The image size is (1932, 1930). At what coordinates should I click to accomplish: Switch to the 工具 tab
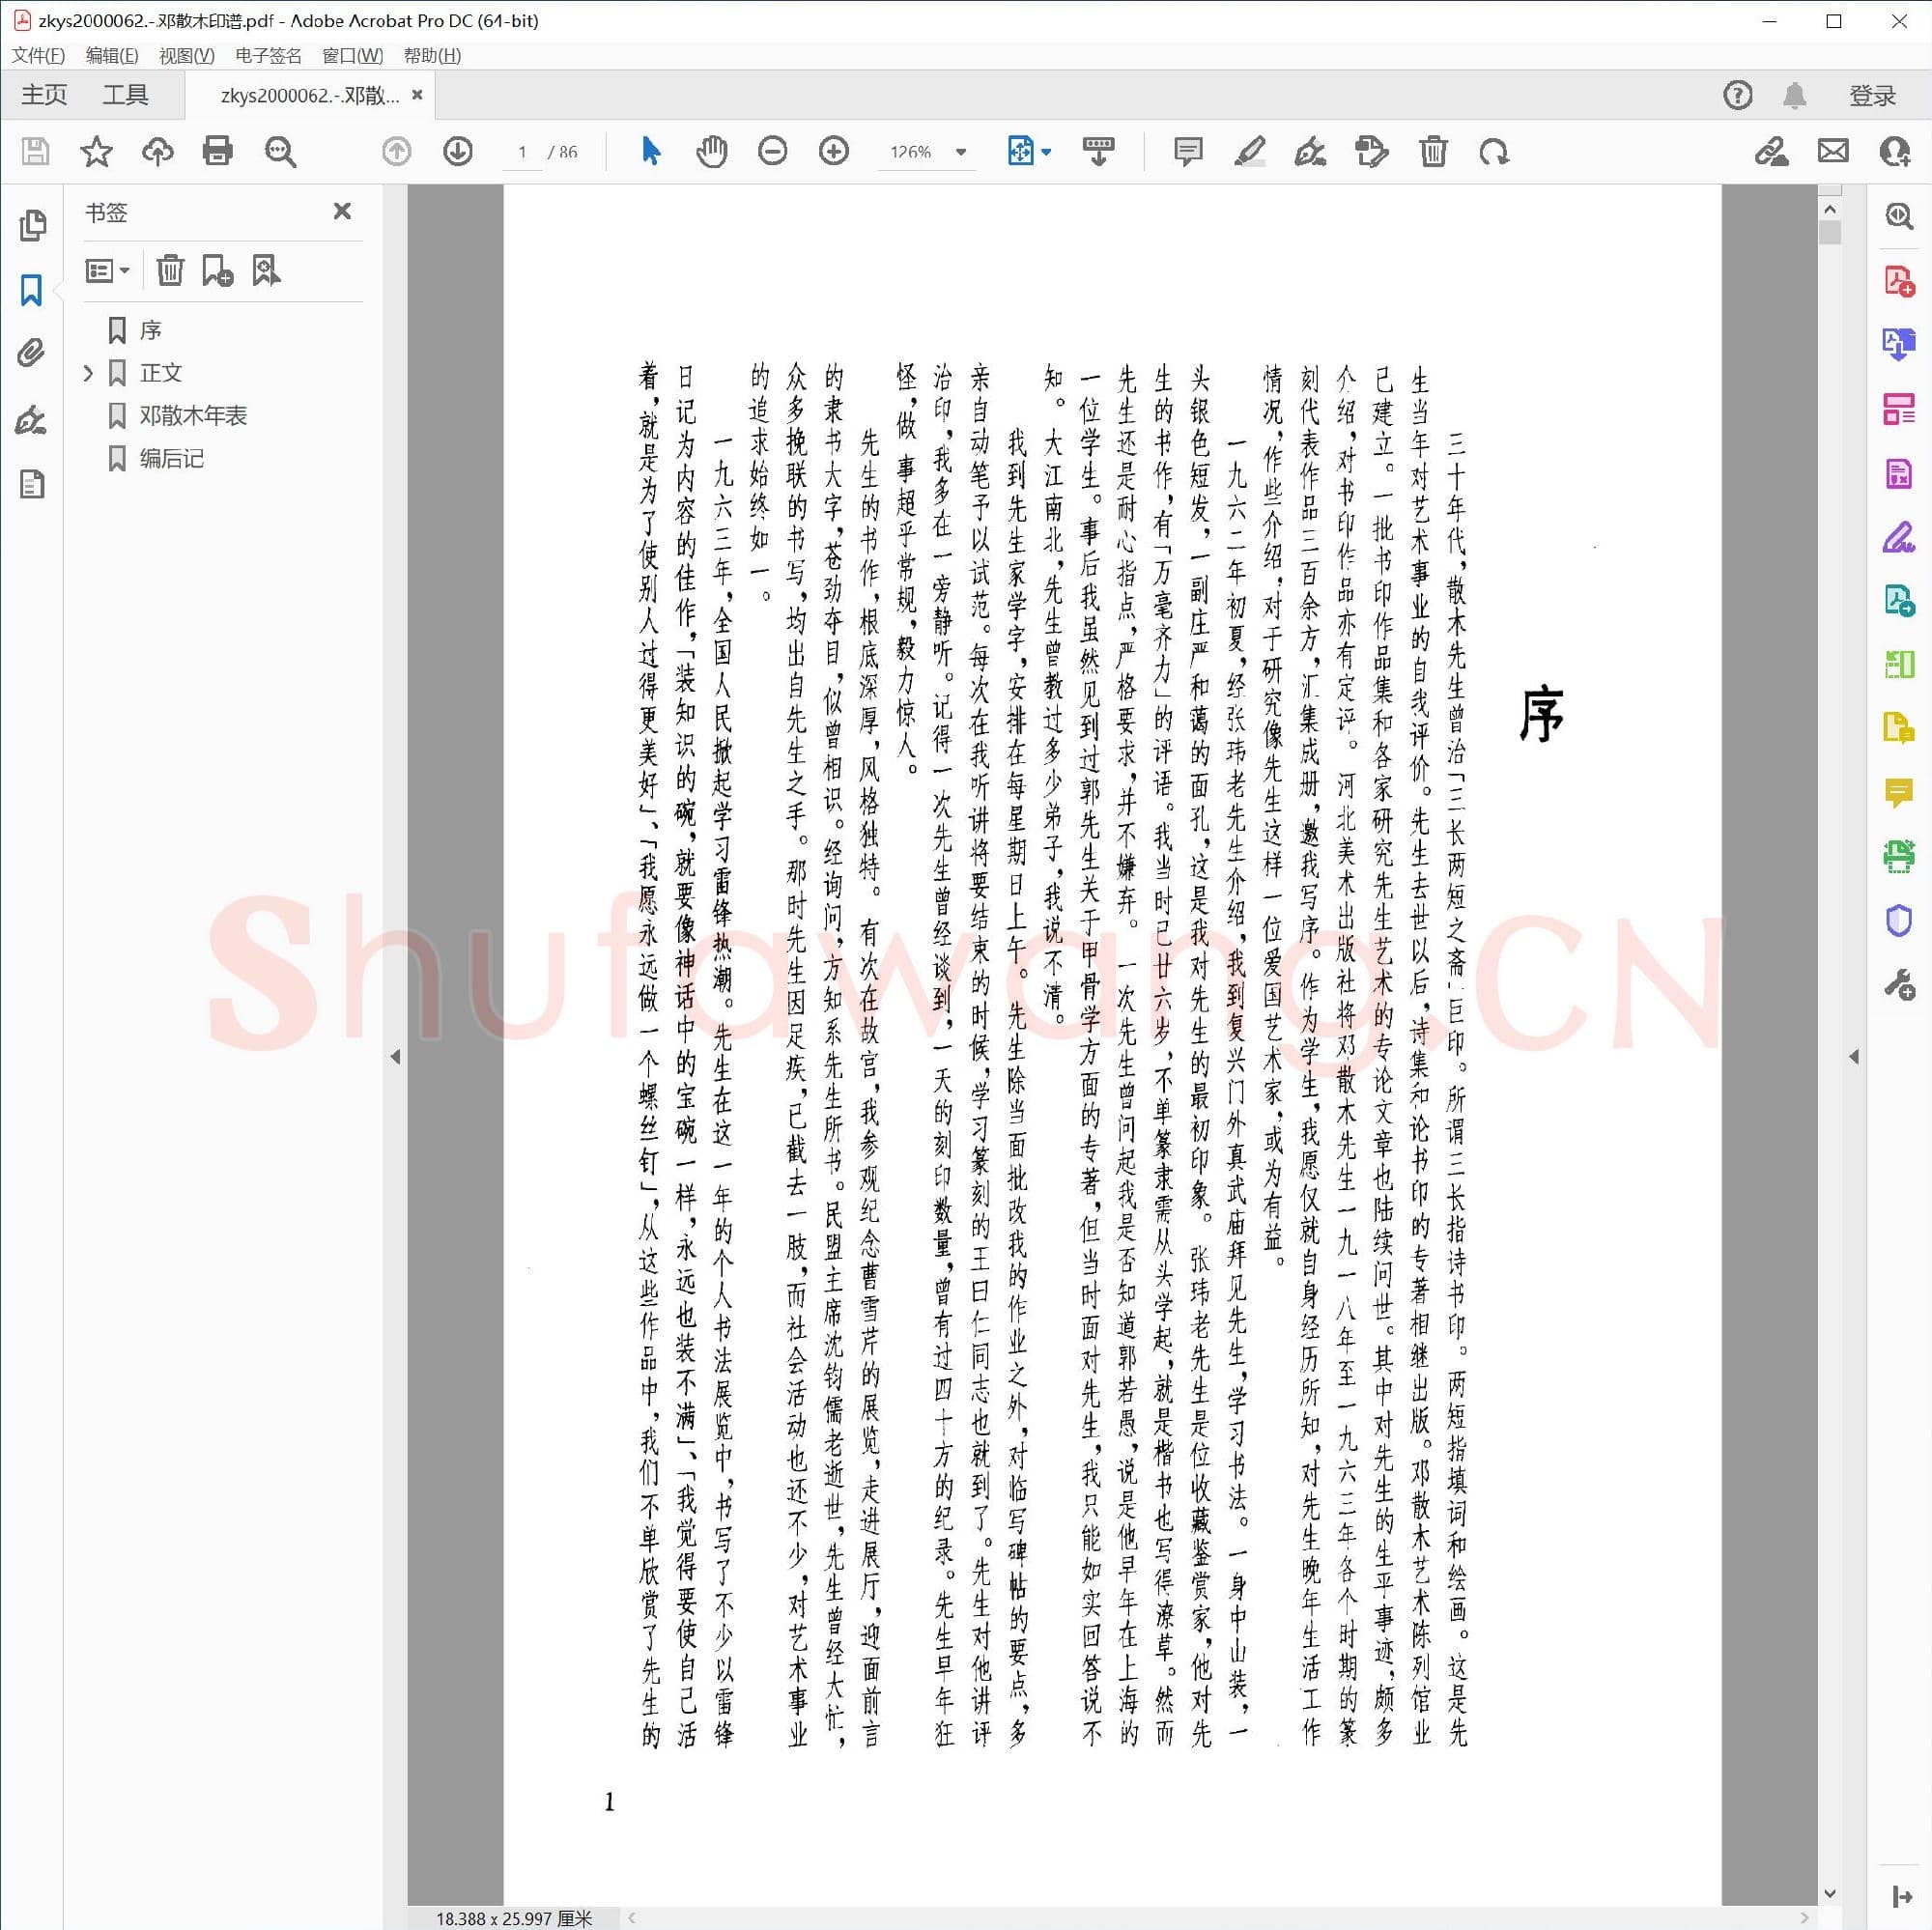pyautogui.click(x=125, y=95)
